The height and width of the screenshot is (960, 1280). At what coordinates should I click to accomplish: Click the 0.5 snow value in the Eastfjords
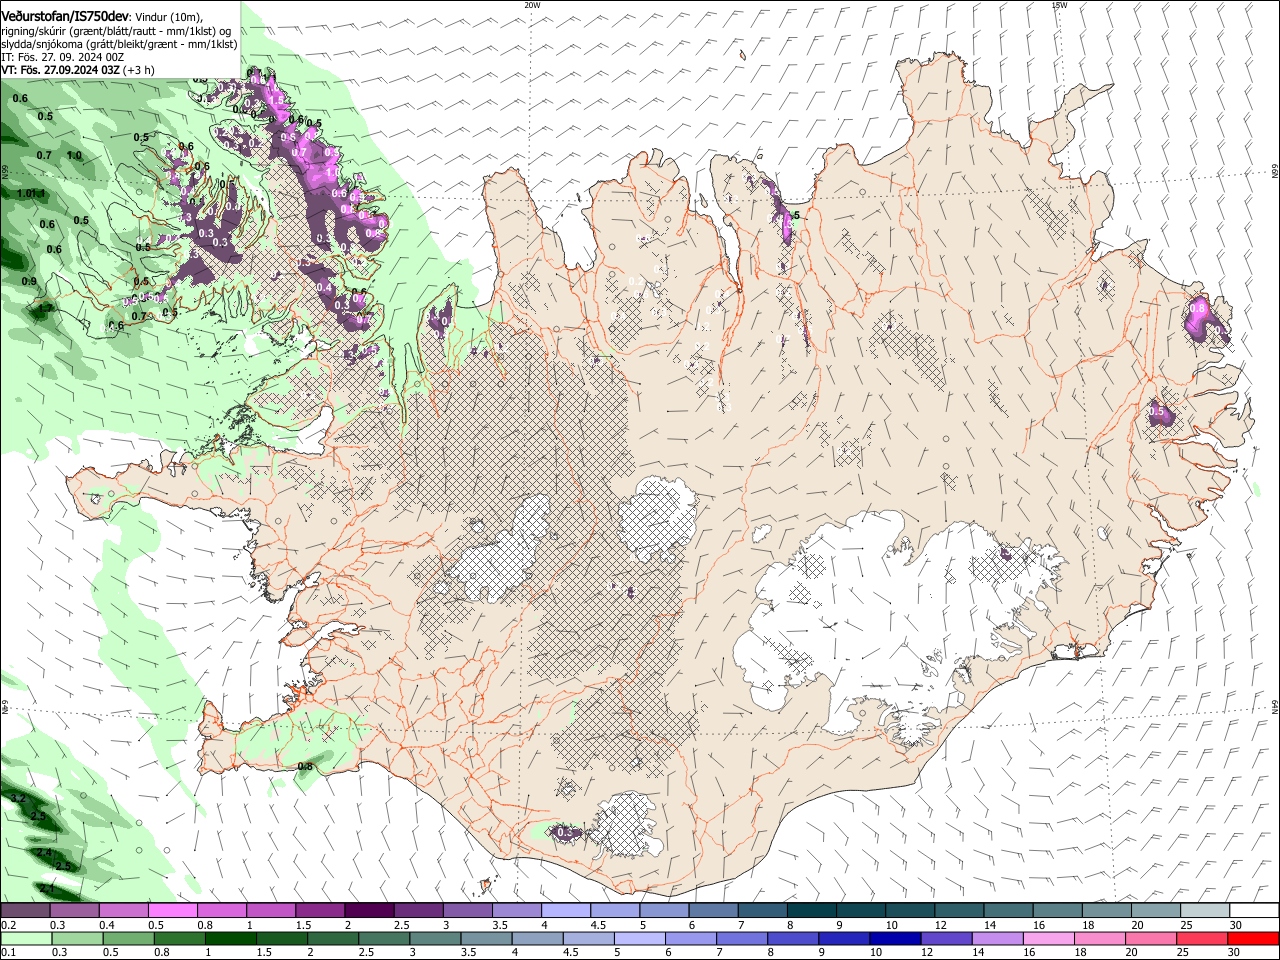click(1158, 411)
